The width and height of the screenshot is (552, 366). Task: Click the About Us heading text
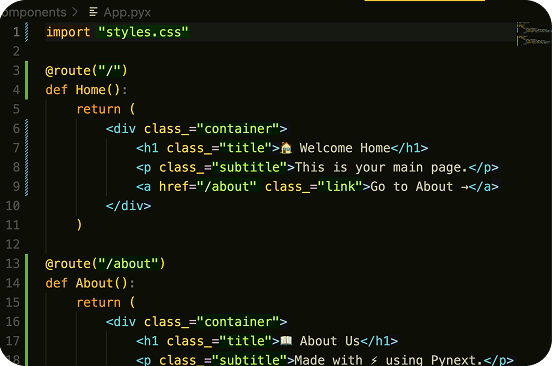(330, 341)
